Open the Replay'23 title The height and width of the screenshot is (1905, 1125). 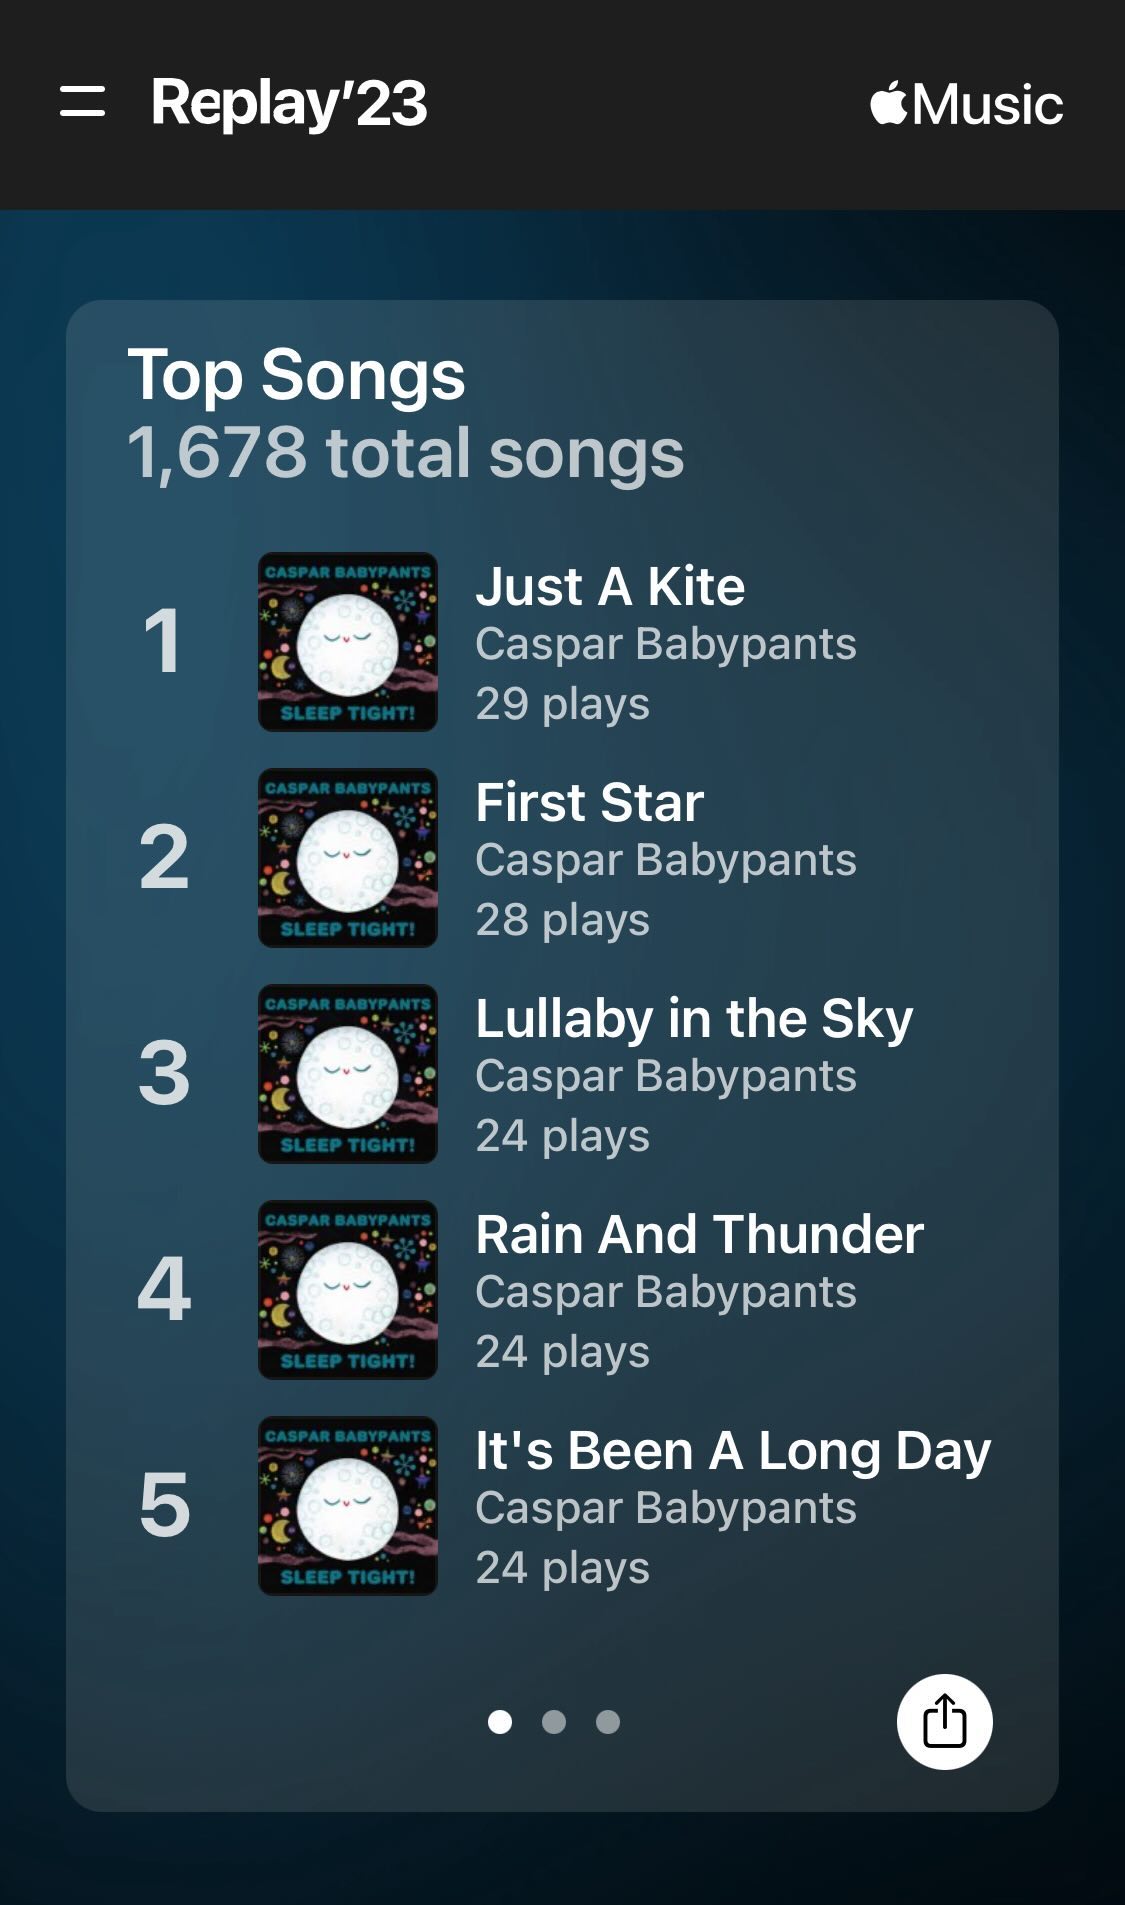coord(289,103)
